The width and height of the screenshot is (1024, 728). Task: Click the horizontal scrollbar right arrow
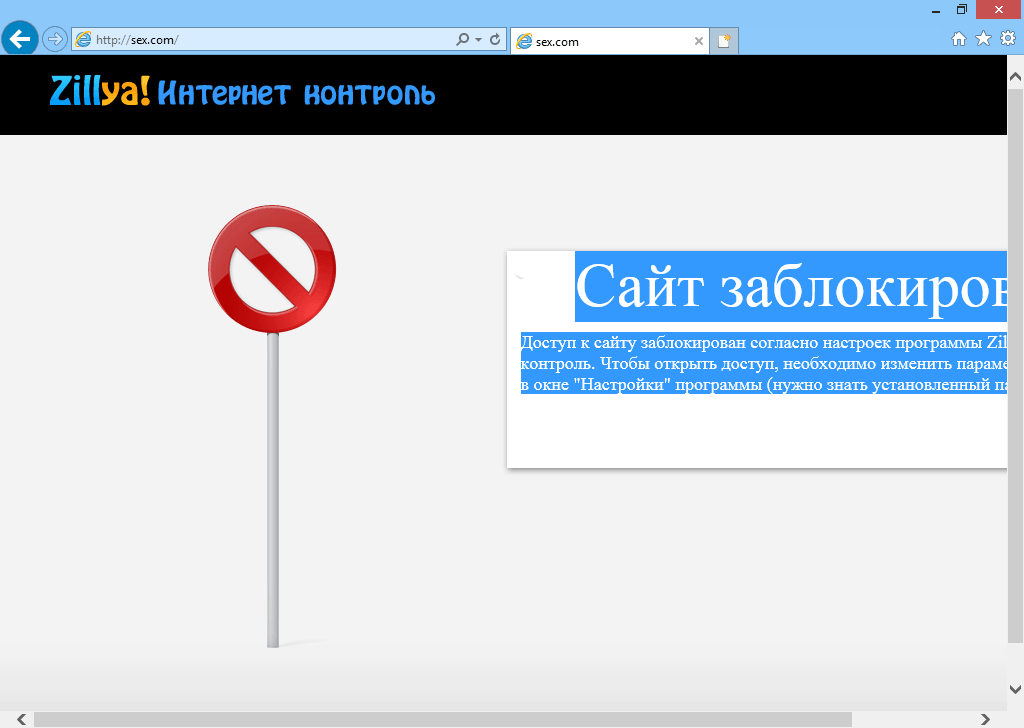985,720
